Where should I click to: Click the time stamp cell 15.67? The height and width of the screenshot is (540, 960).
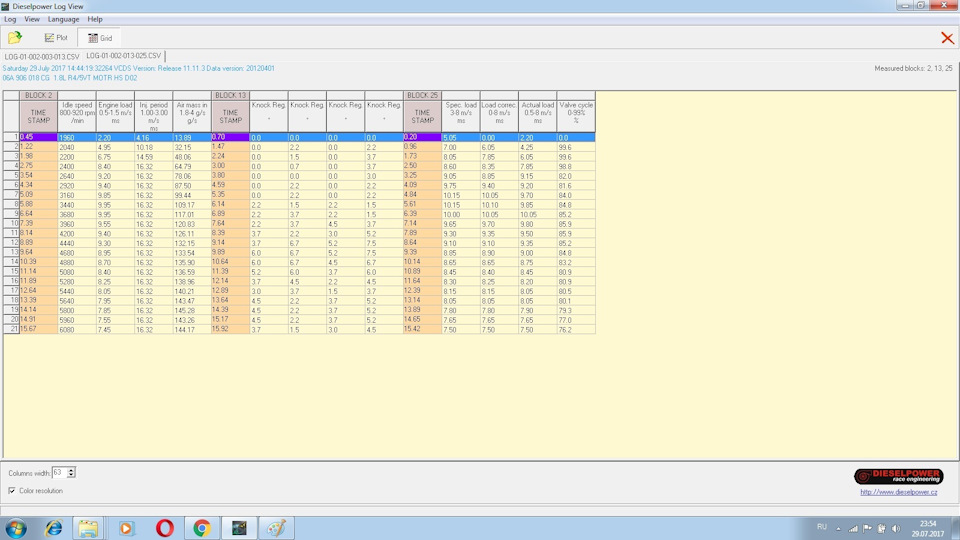pyautogui.click(x=39, y=329)
